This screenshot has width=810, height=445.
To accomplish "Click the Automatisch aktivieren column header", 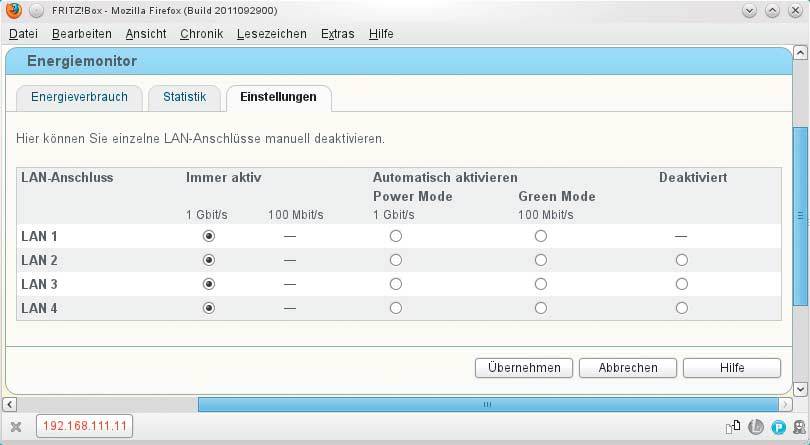I will coord(445,178).
